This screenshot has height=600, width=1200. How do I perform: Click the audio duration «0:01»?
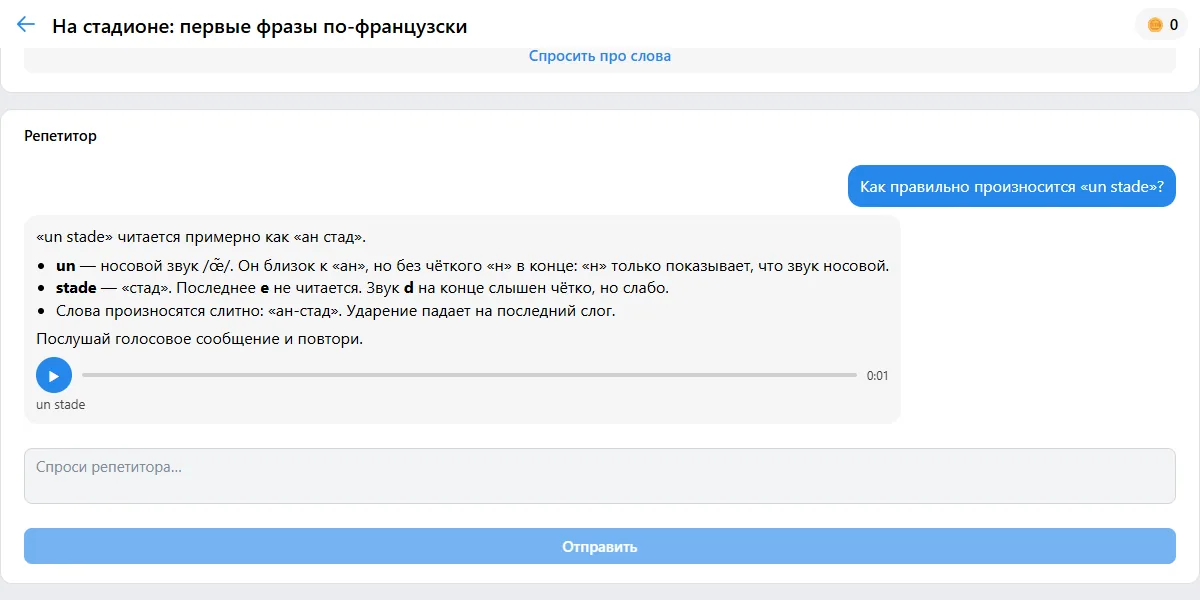point(877,376)
